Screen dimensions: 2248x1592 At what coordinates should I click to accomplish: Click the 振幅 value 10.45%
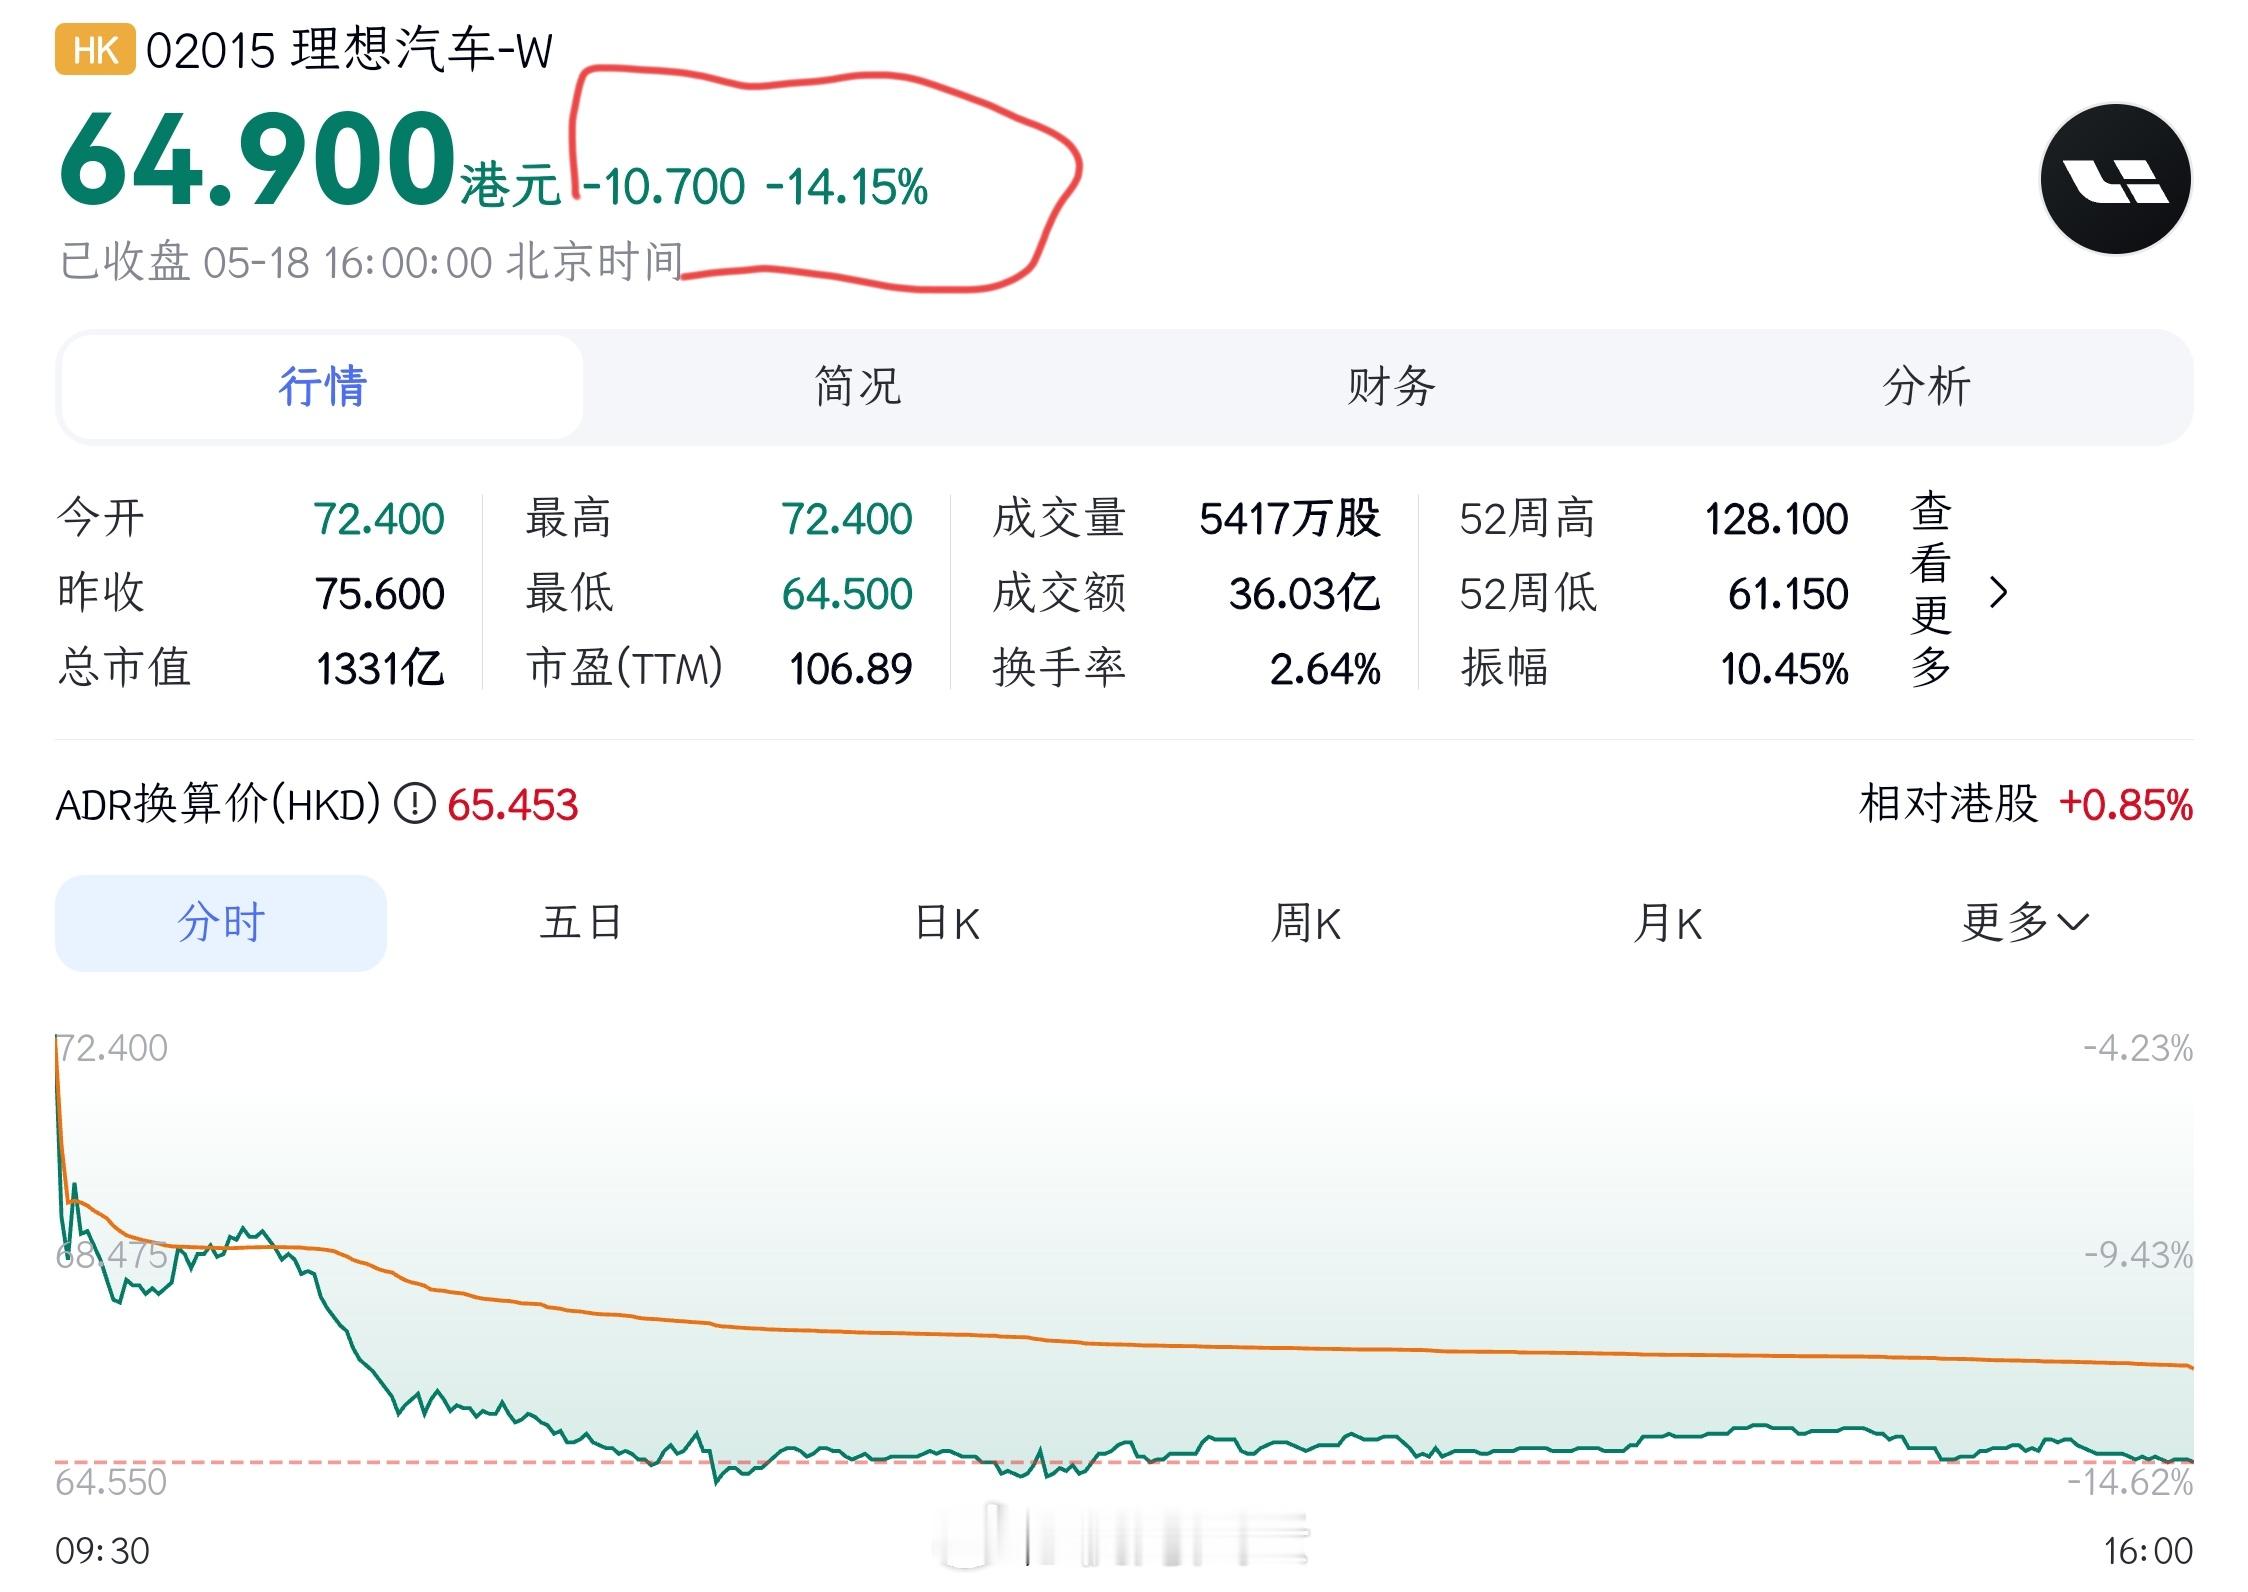[x=1784, y=669]
